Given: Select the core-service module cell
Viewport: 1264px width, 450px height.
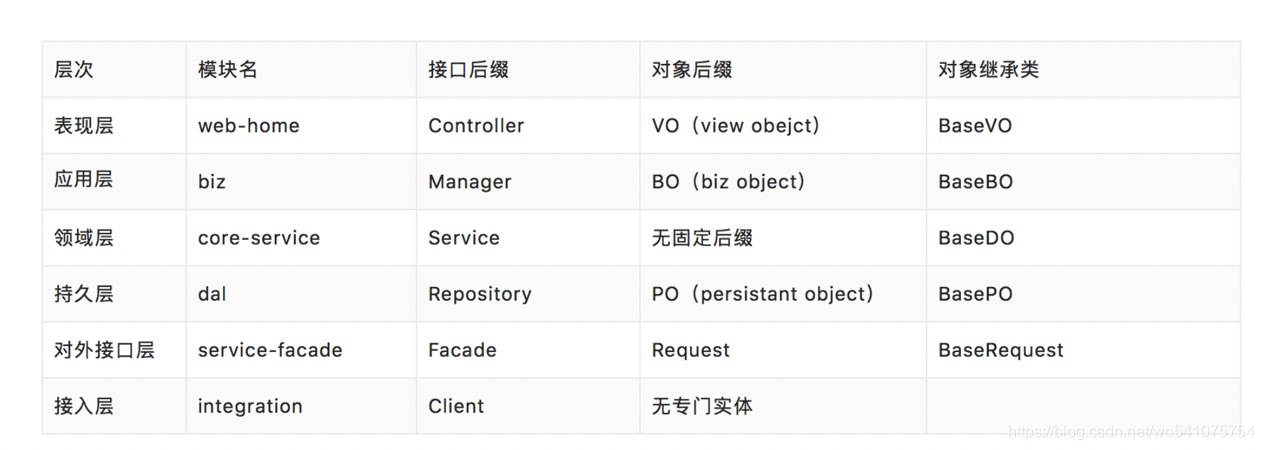Looking at the screenshot, I should point(301,238).
